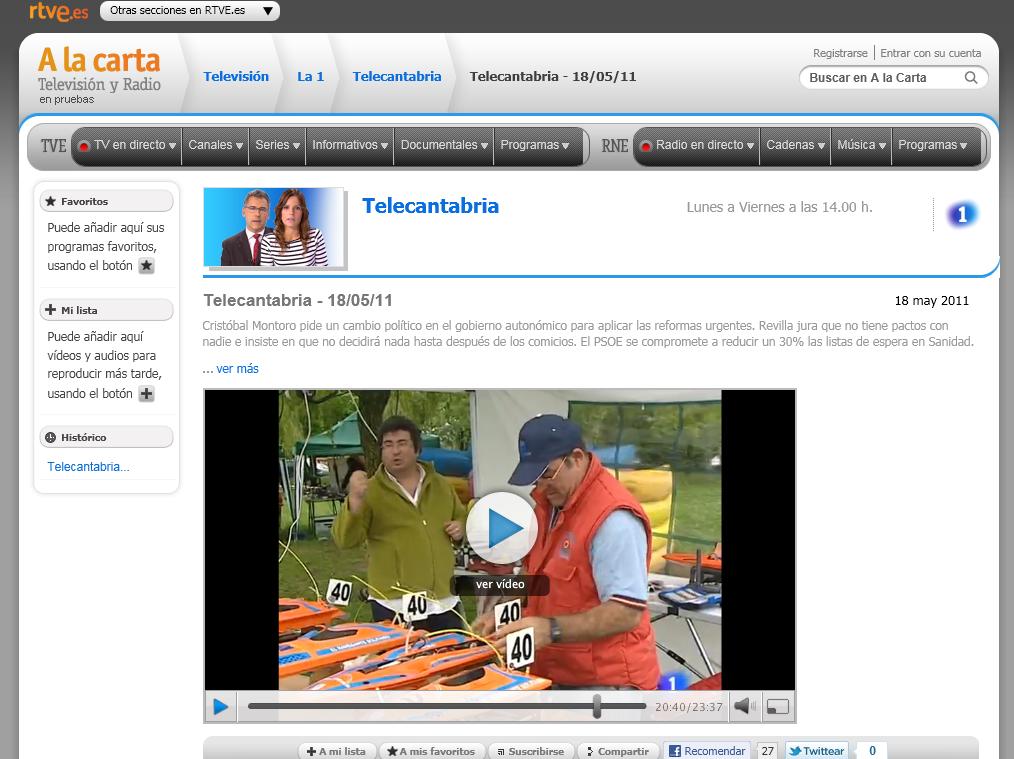Image resolution: width=1014 pixels, height=759 pixels.
Task: Enable Radio en directo streaming
Action: coord(699,145)
